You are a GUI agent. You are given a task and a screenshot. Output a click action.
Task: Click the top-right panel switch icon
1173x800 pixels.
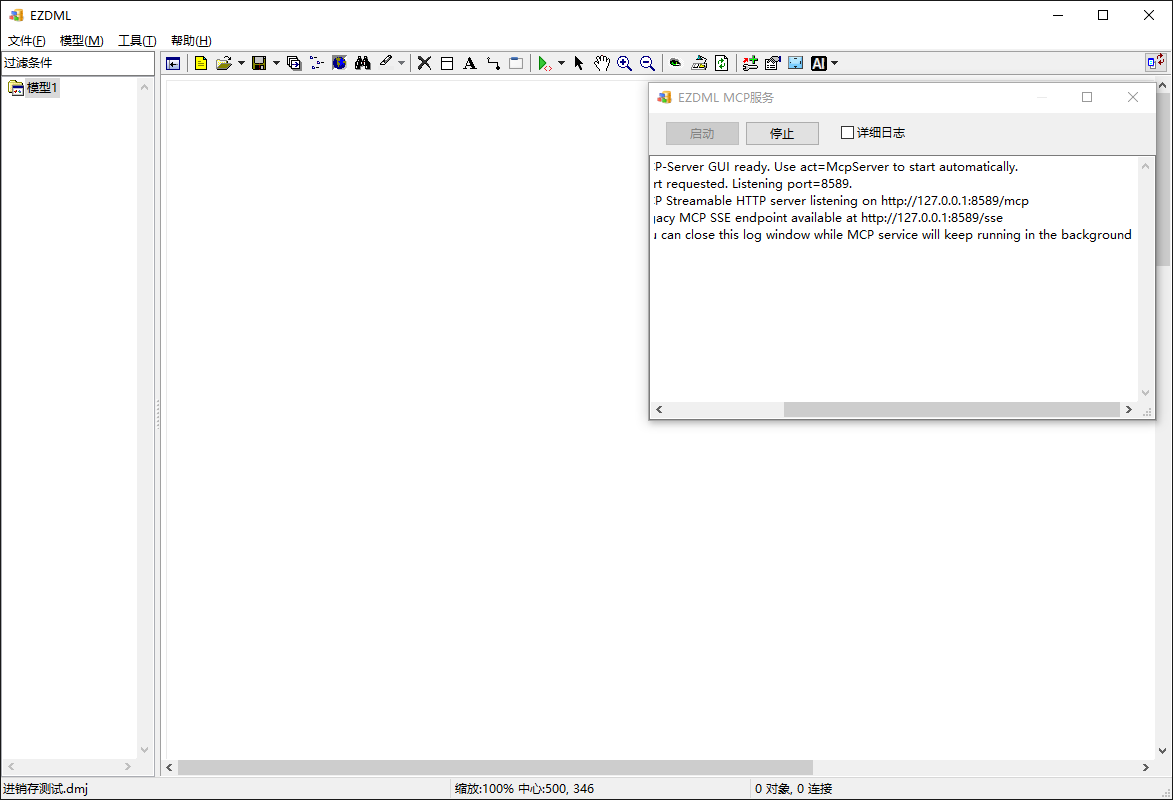coord(1155,62)
